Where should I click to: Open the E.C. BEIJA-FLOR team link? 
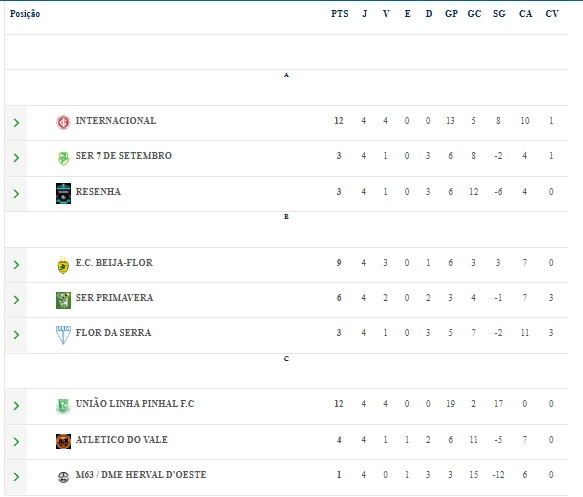114,262
